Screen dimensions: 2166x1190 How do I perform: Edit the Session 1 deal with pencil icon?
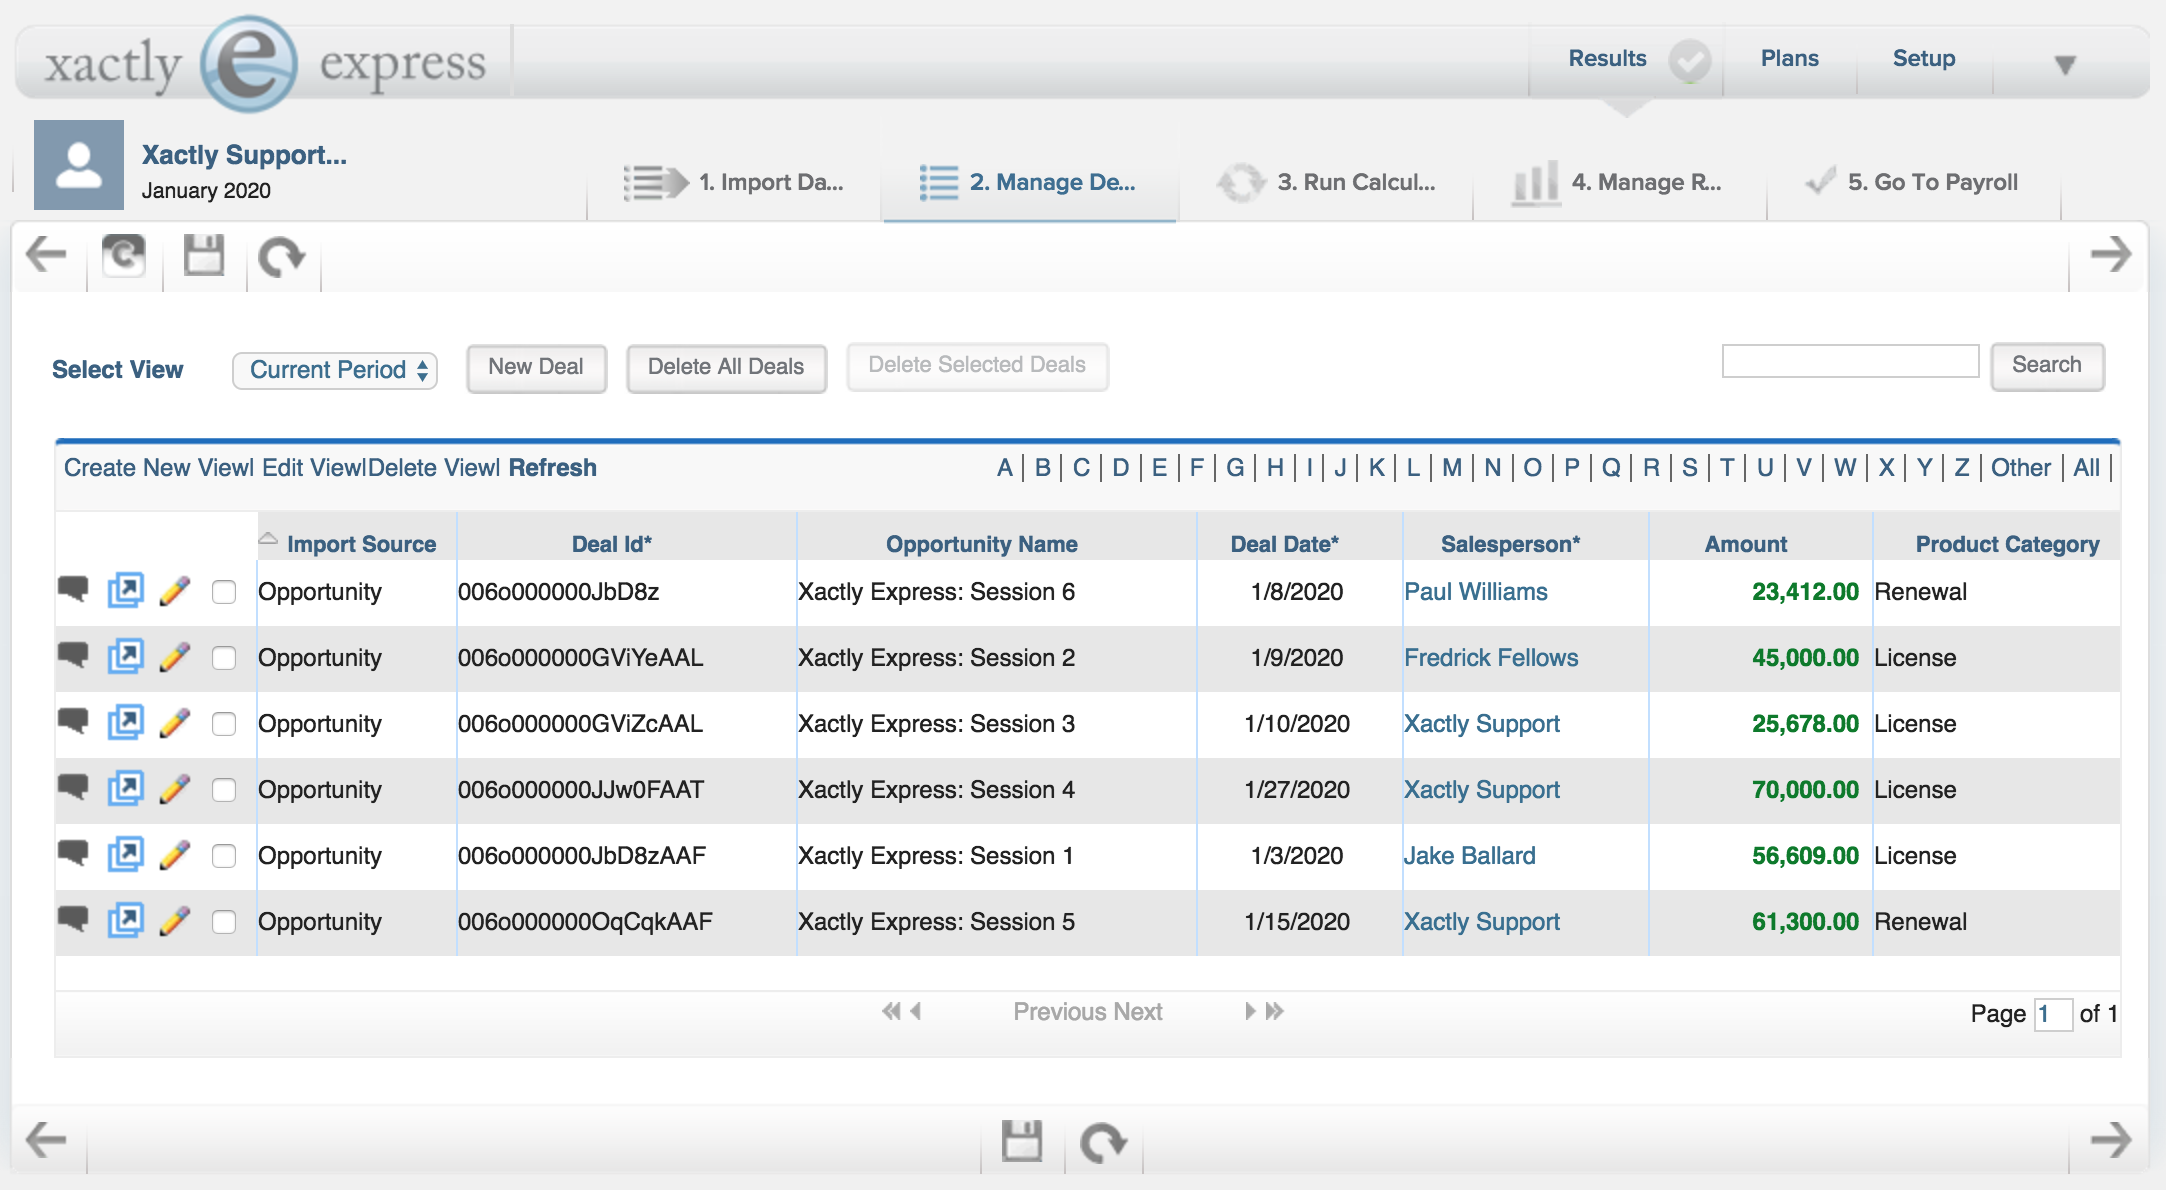[175, 854]
